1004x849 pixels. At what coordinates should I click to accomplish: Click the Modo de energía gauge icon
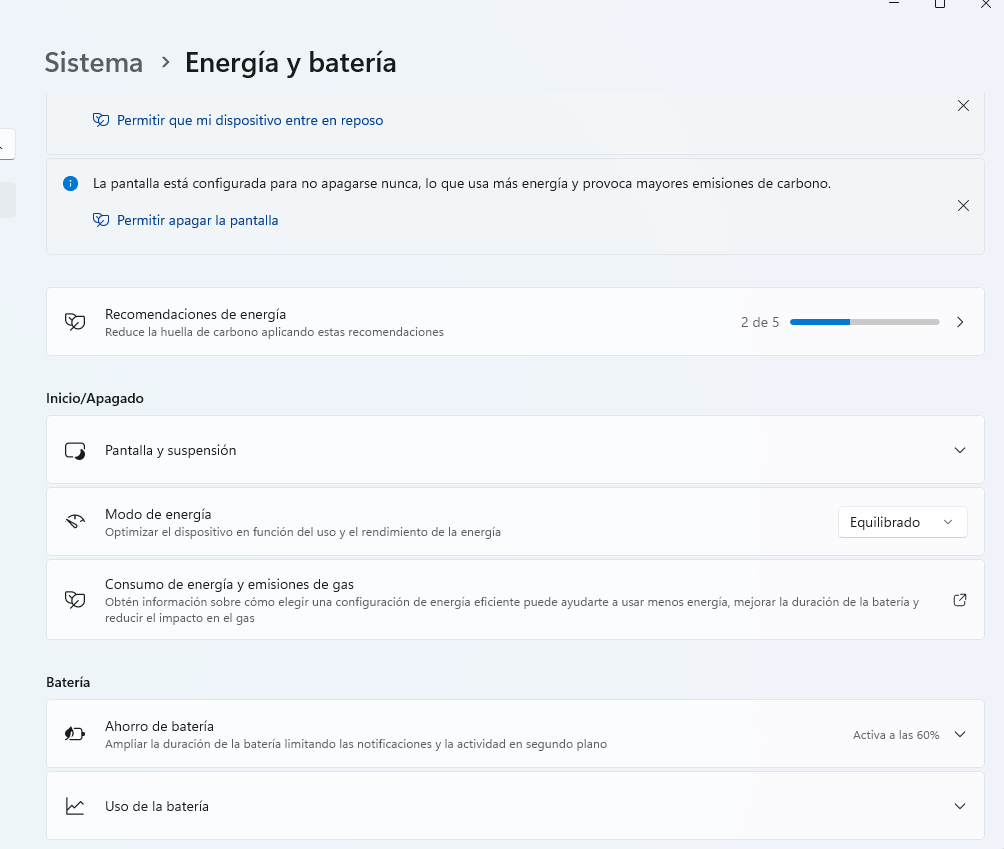point(75,522)
